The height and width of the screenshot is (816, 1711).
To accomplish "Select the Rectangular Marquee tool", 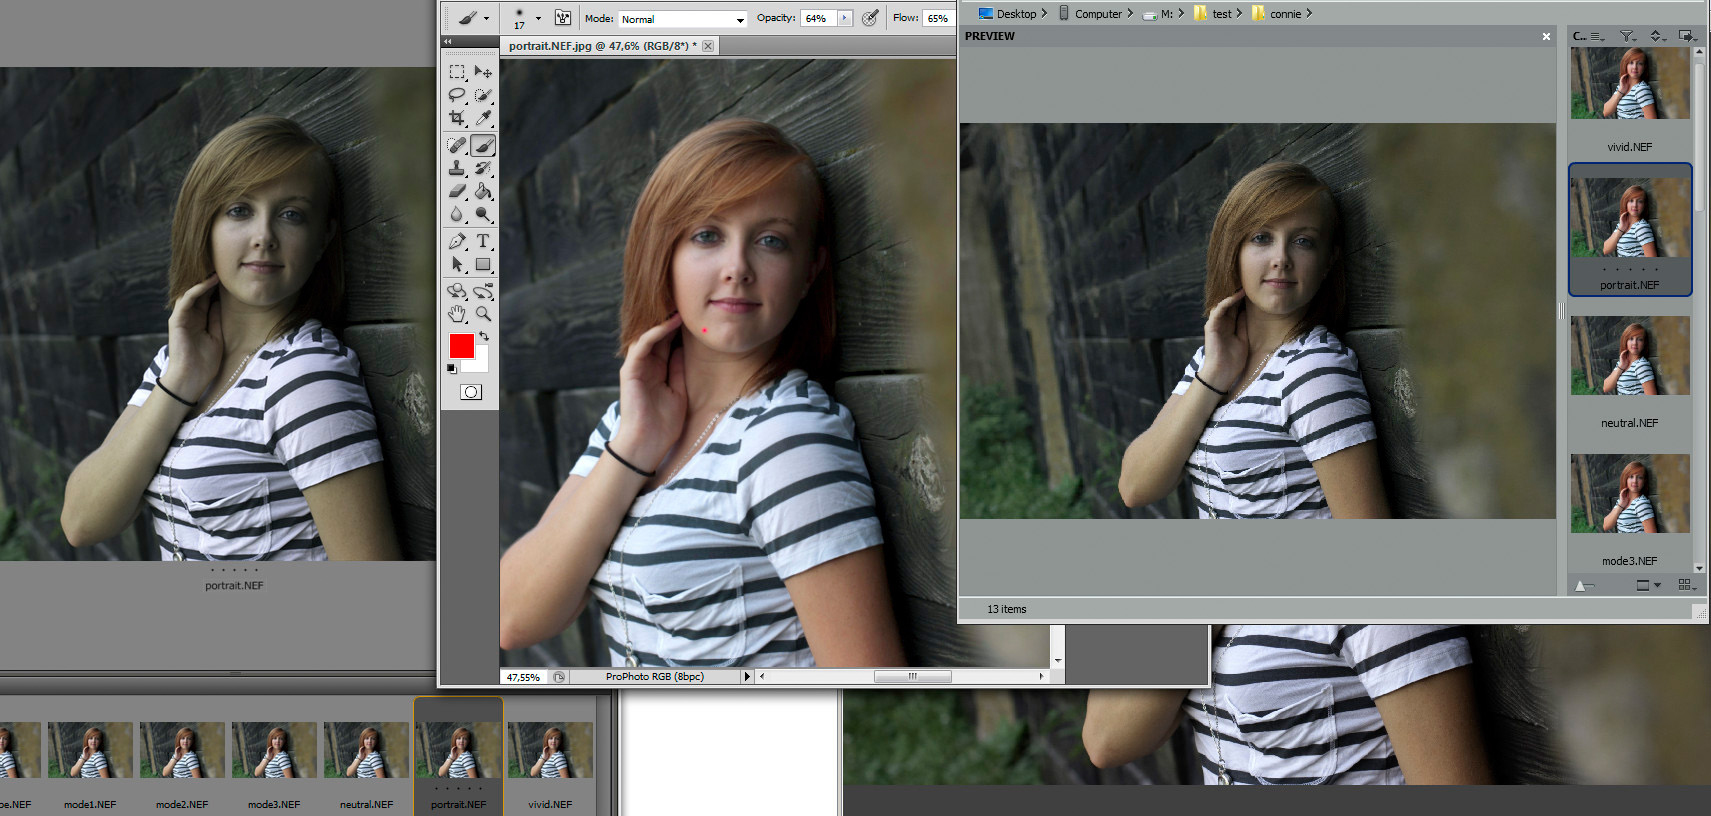I will point(457,72).
